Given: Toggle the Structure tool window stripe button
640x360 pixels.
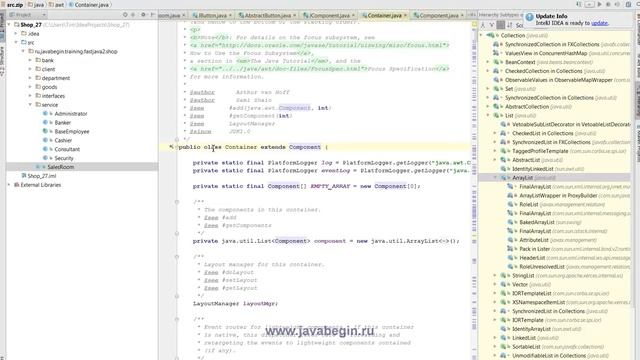Looking at the screenshot, I should pos(2,61).
